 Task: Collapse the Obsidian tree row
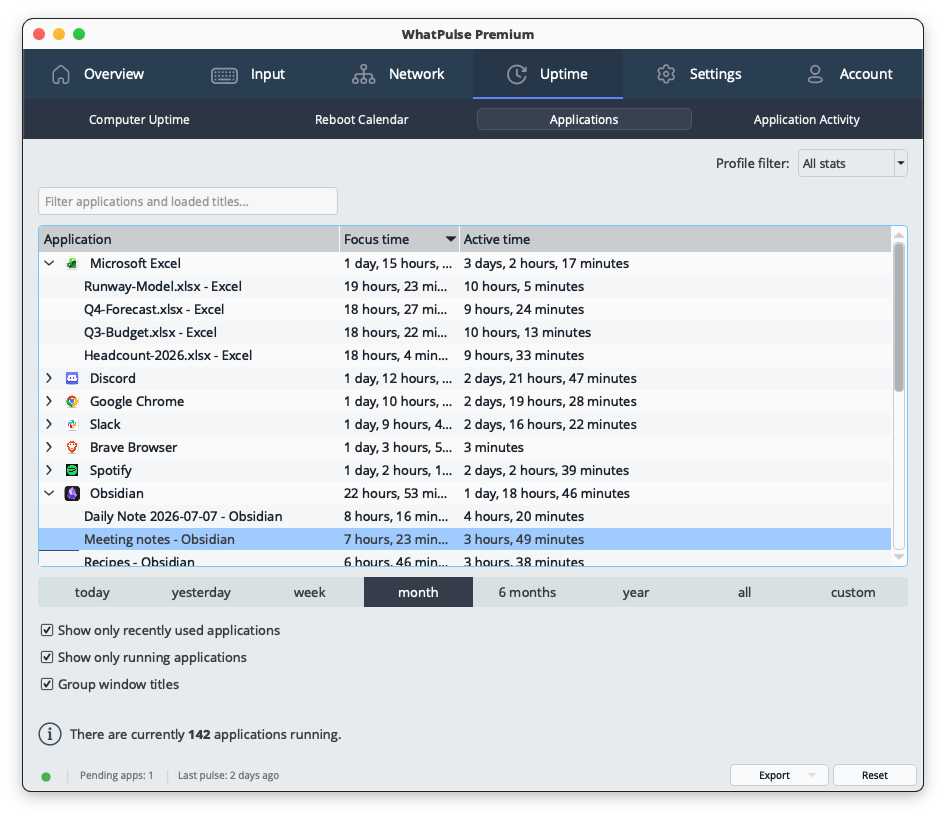49,493
